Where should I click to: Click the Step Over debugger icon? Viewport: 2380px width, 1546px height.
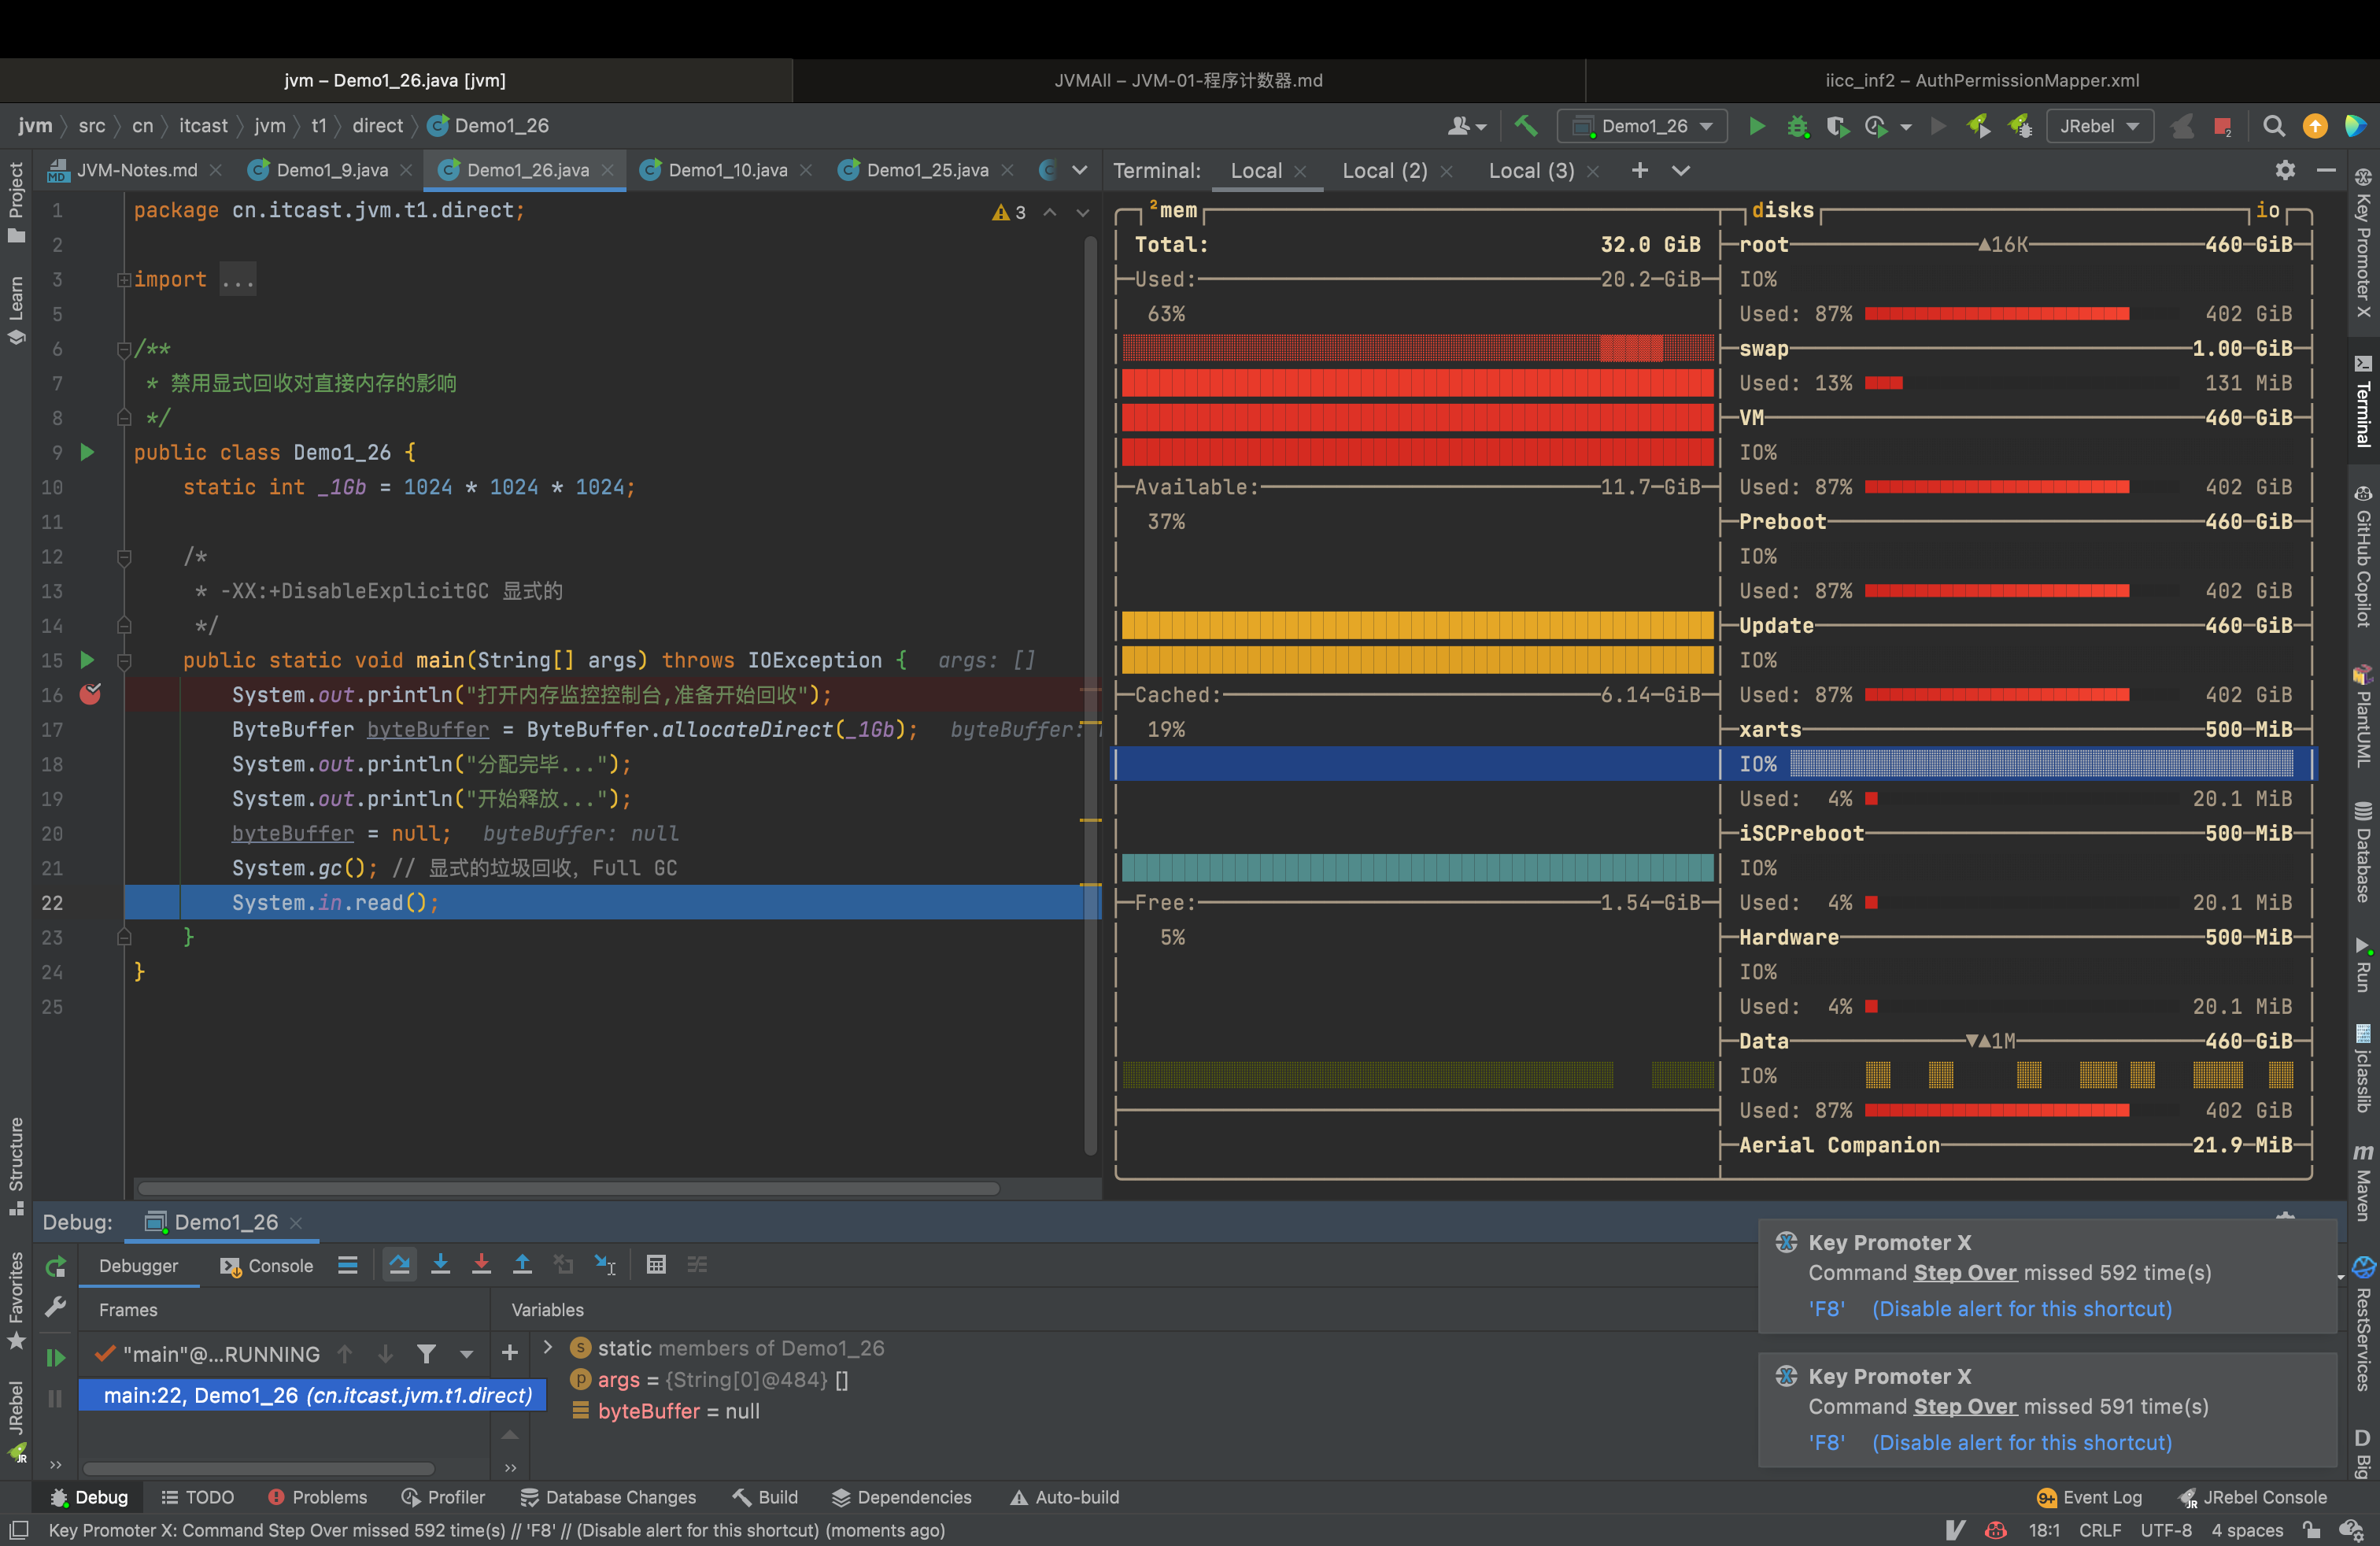(x=399, y=1265)
